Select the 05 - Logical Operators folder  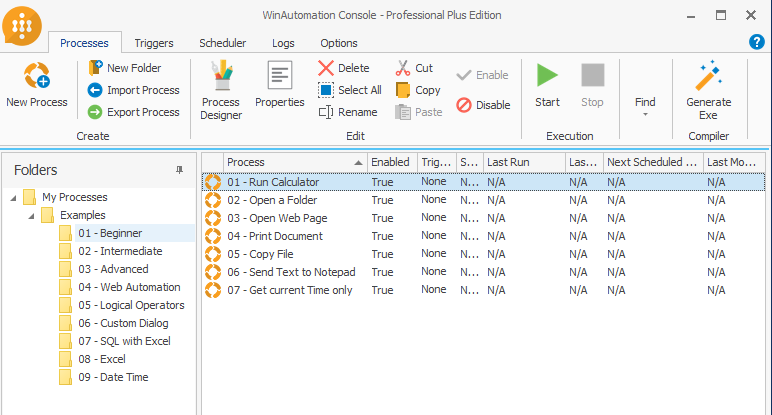[x=131, y=305]
